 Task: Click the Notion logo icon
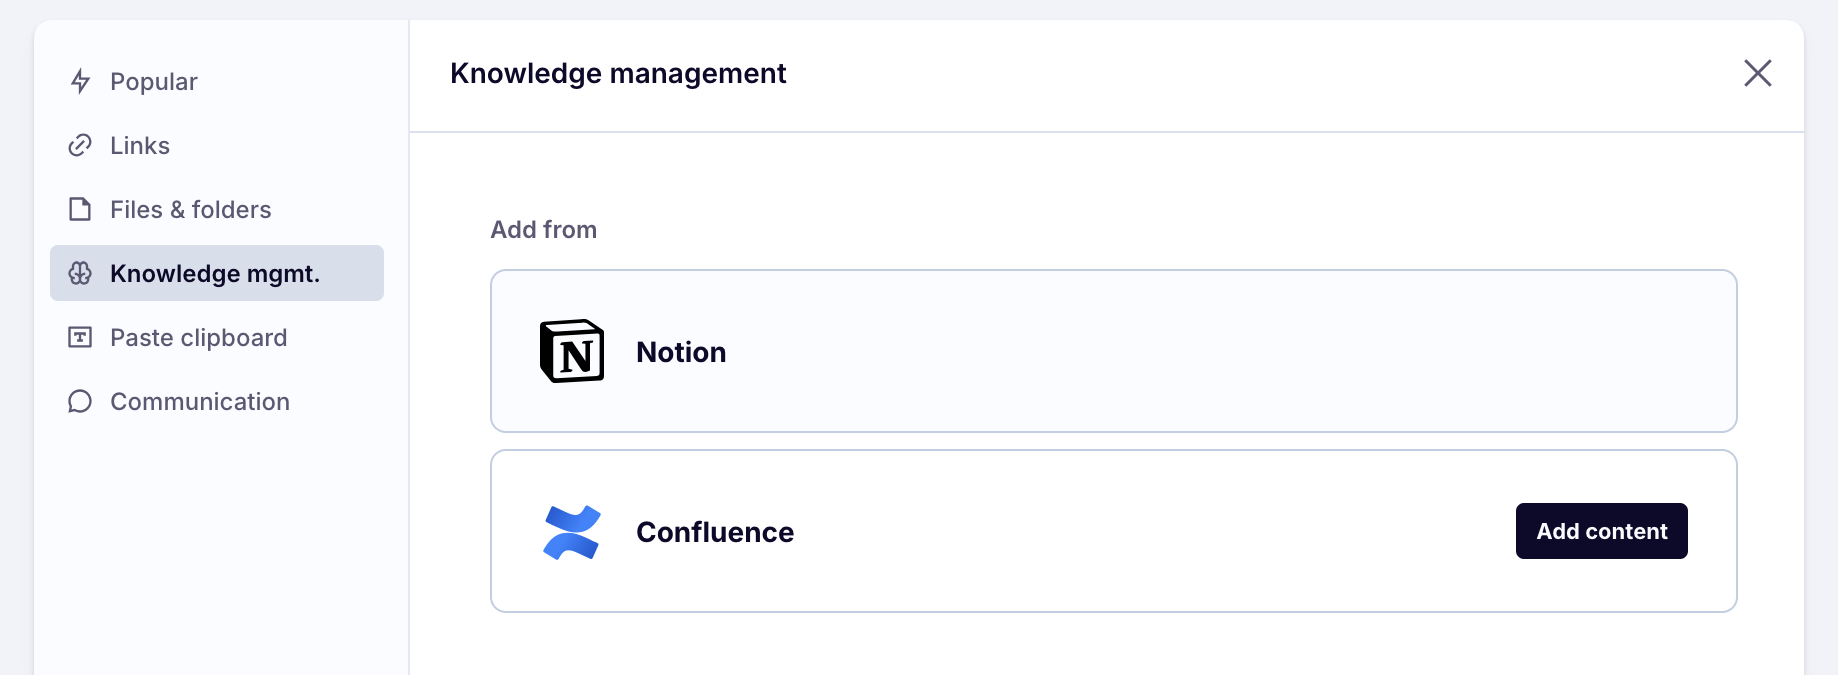coord(572,351)
